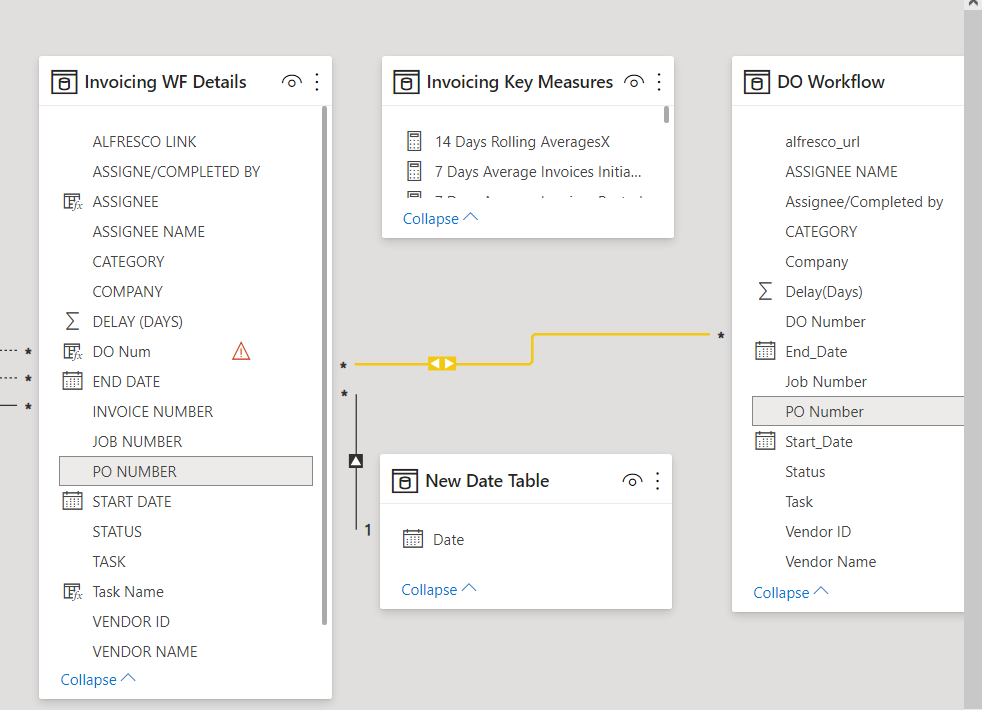Toggle visibility of Invoicing Key Measures table

pyautogui.click(x=634, y=81)
